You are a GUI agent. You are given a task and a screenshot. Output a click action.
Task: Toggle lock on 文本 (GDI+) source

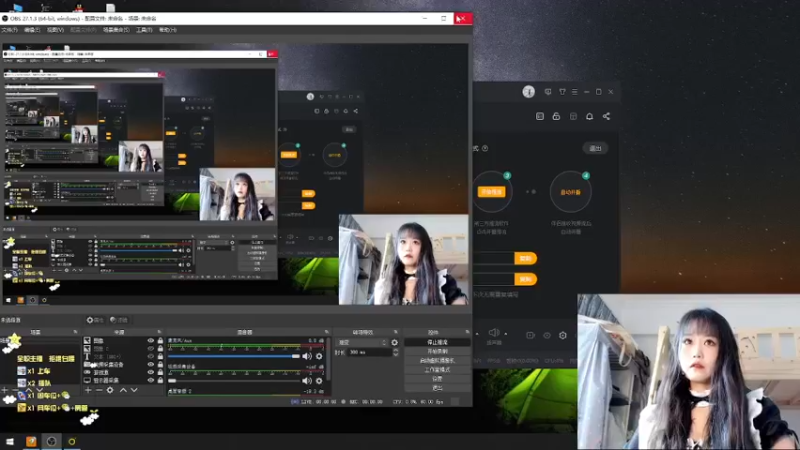pyautogui.click(x=160, y=357)
